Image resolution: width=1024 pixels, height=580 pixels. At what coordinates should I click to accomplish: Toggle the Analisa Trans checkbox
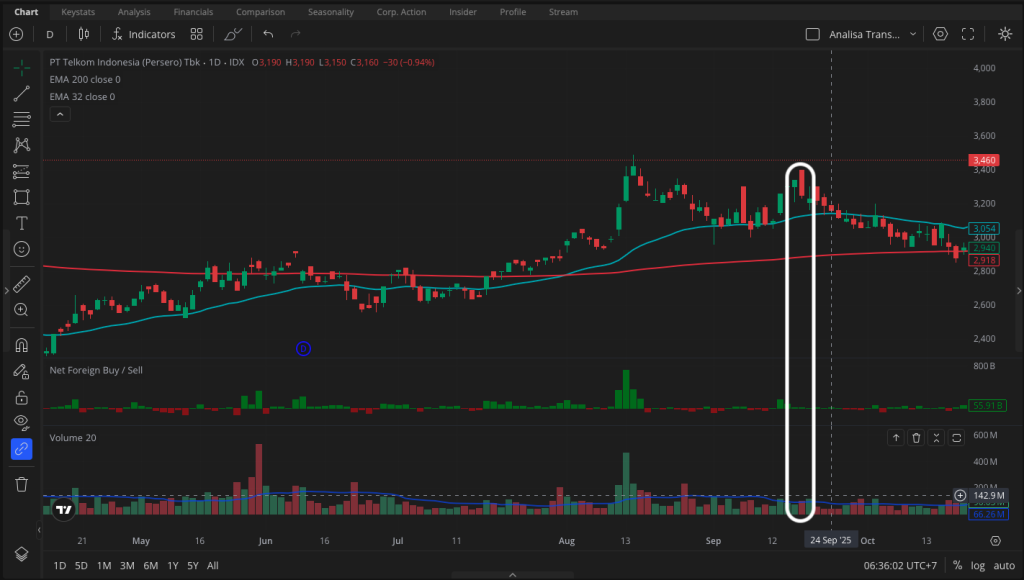coord(813,33)
